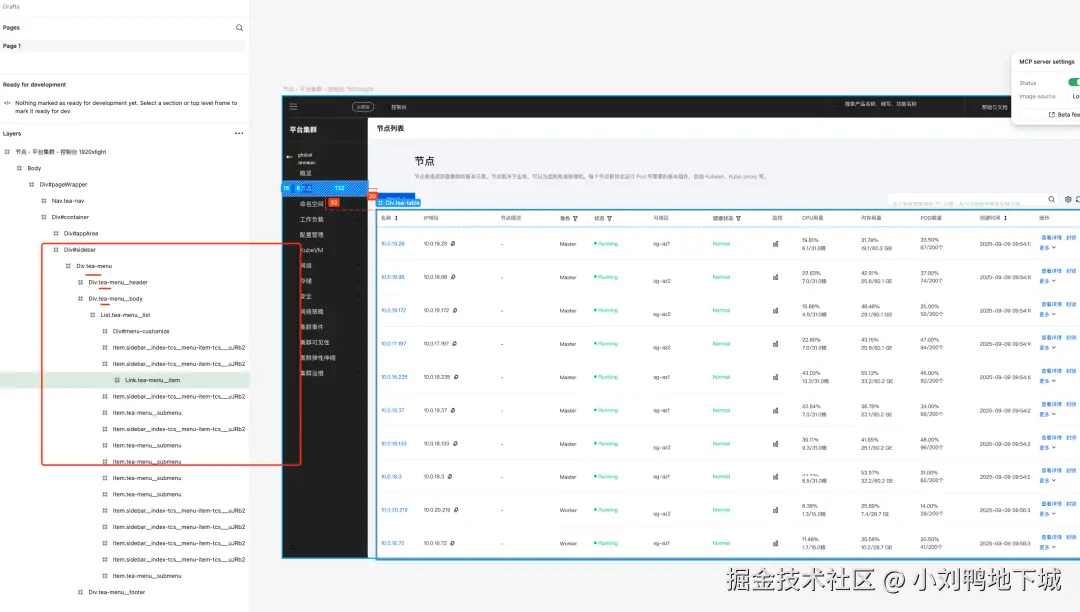1080x612 pixels.
Task: Select the Nav.tea-nav layer
Action: pos(68,201)
